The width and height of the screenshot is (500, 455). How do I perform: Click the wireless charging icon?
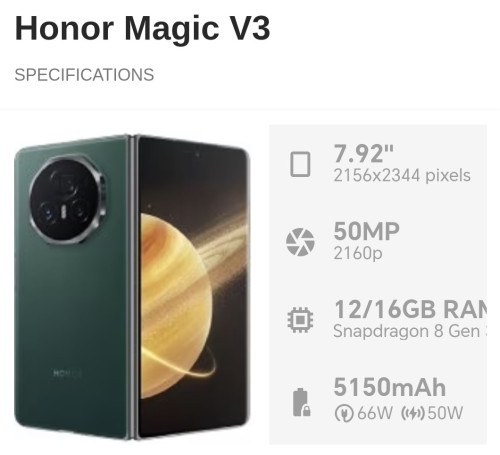[x=413, y=413]
